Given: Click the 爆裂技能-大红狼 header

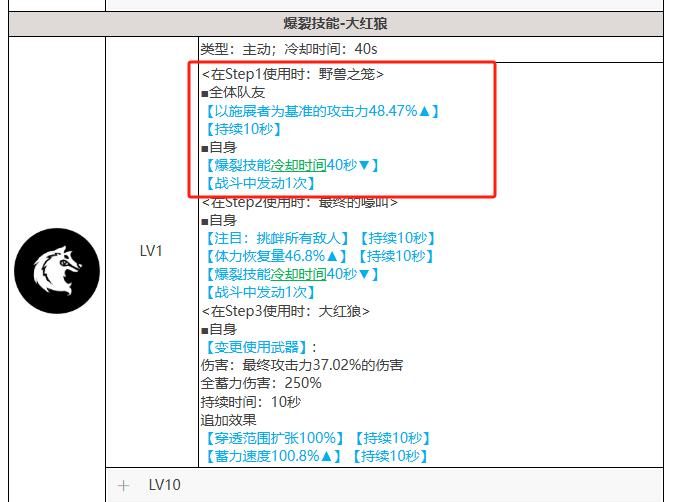Looking at the screenshot, I should coord(339,25).
